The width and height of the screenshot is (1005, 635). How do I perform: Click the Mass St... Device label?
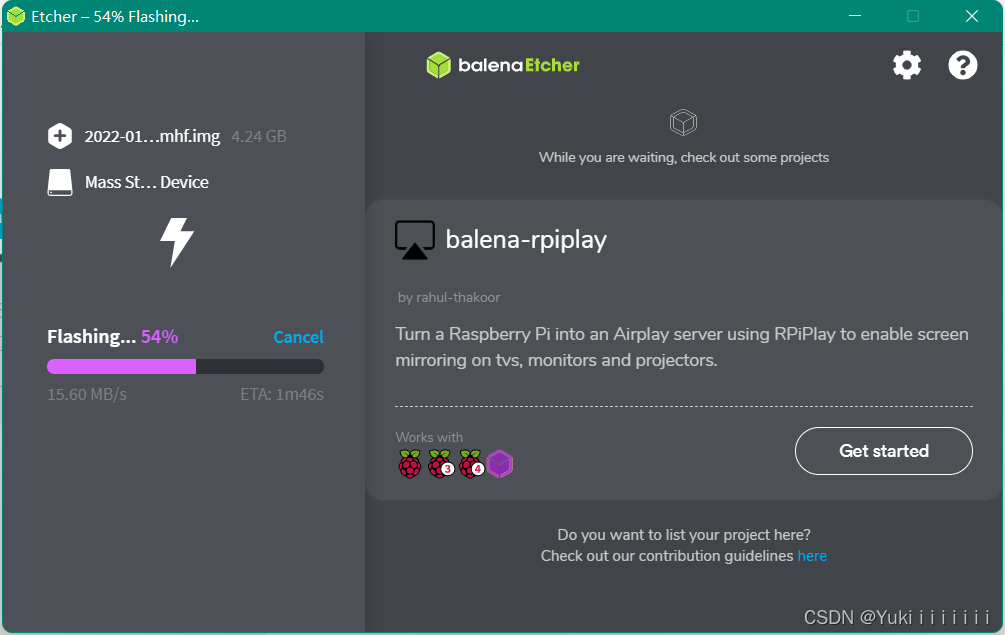point(147,183)
